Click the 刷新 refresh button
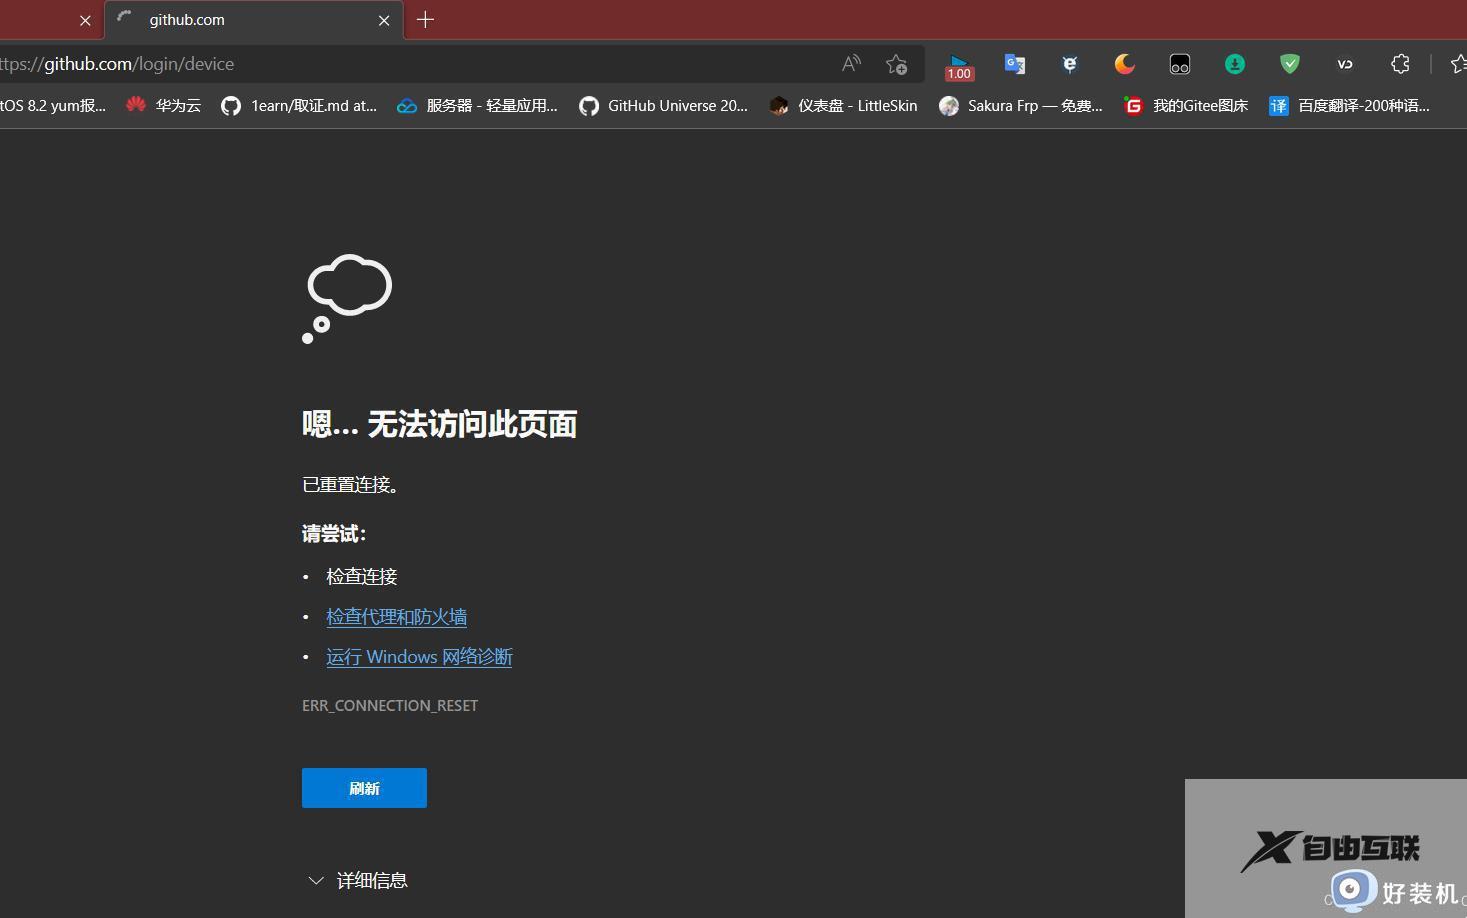This screenshot has height=918, width=1467. click(x=364, y=788)
